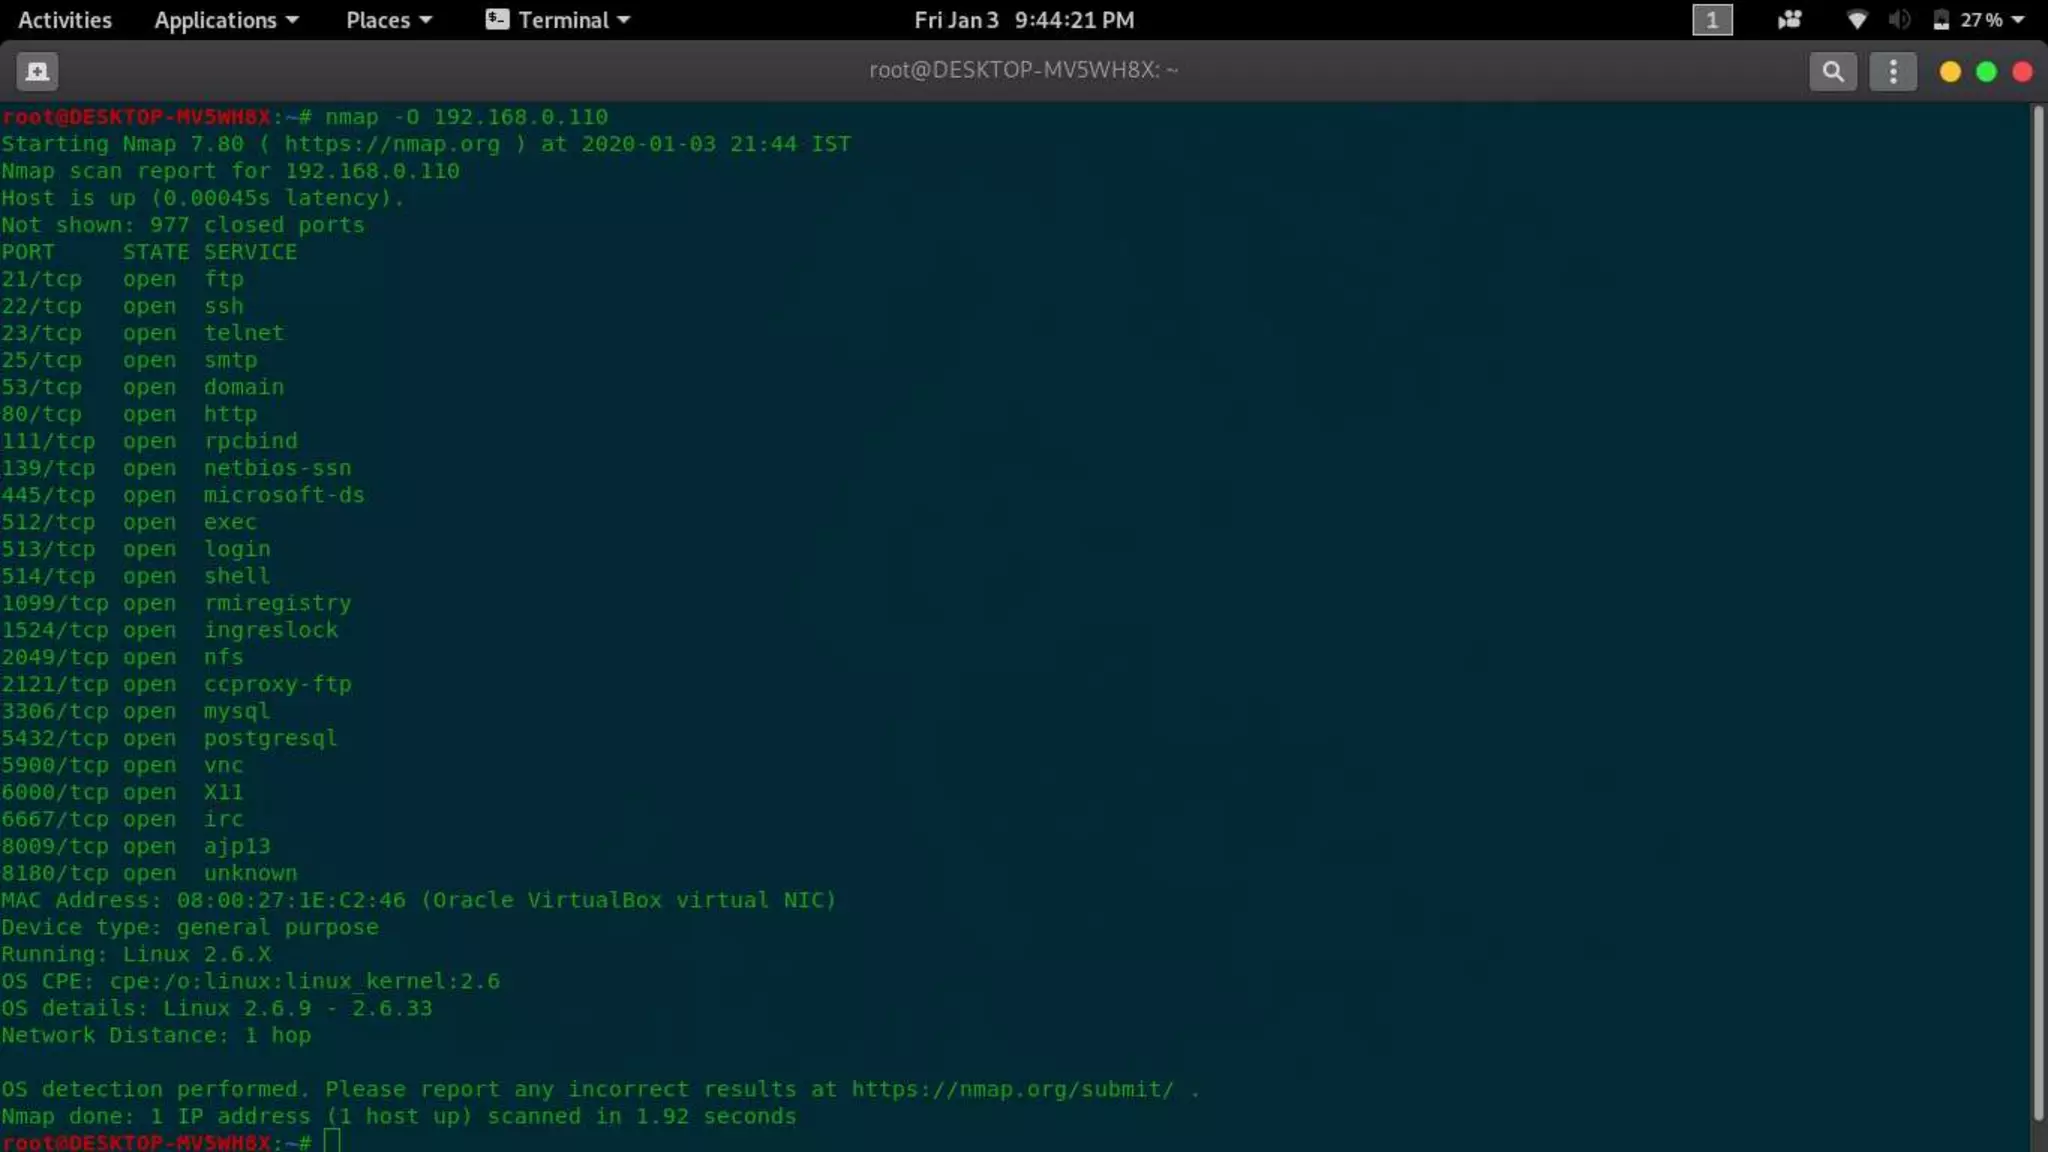This screenshot has height=1152, width=2048.
Task: Maximize window with green button
Action: coord(1986,71)
